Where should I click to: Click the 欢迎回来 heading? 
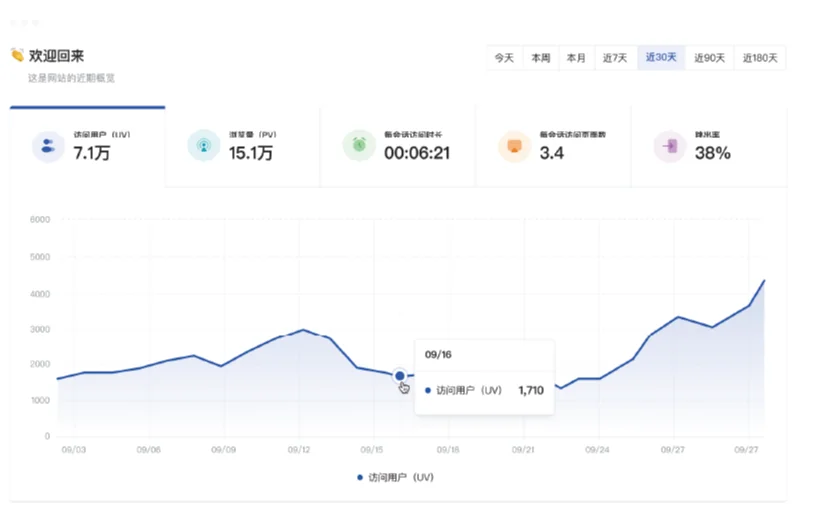click(56, 56)
